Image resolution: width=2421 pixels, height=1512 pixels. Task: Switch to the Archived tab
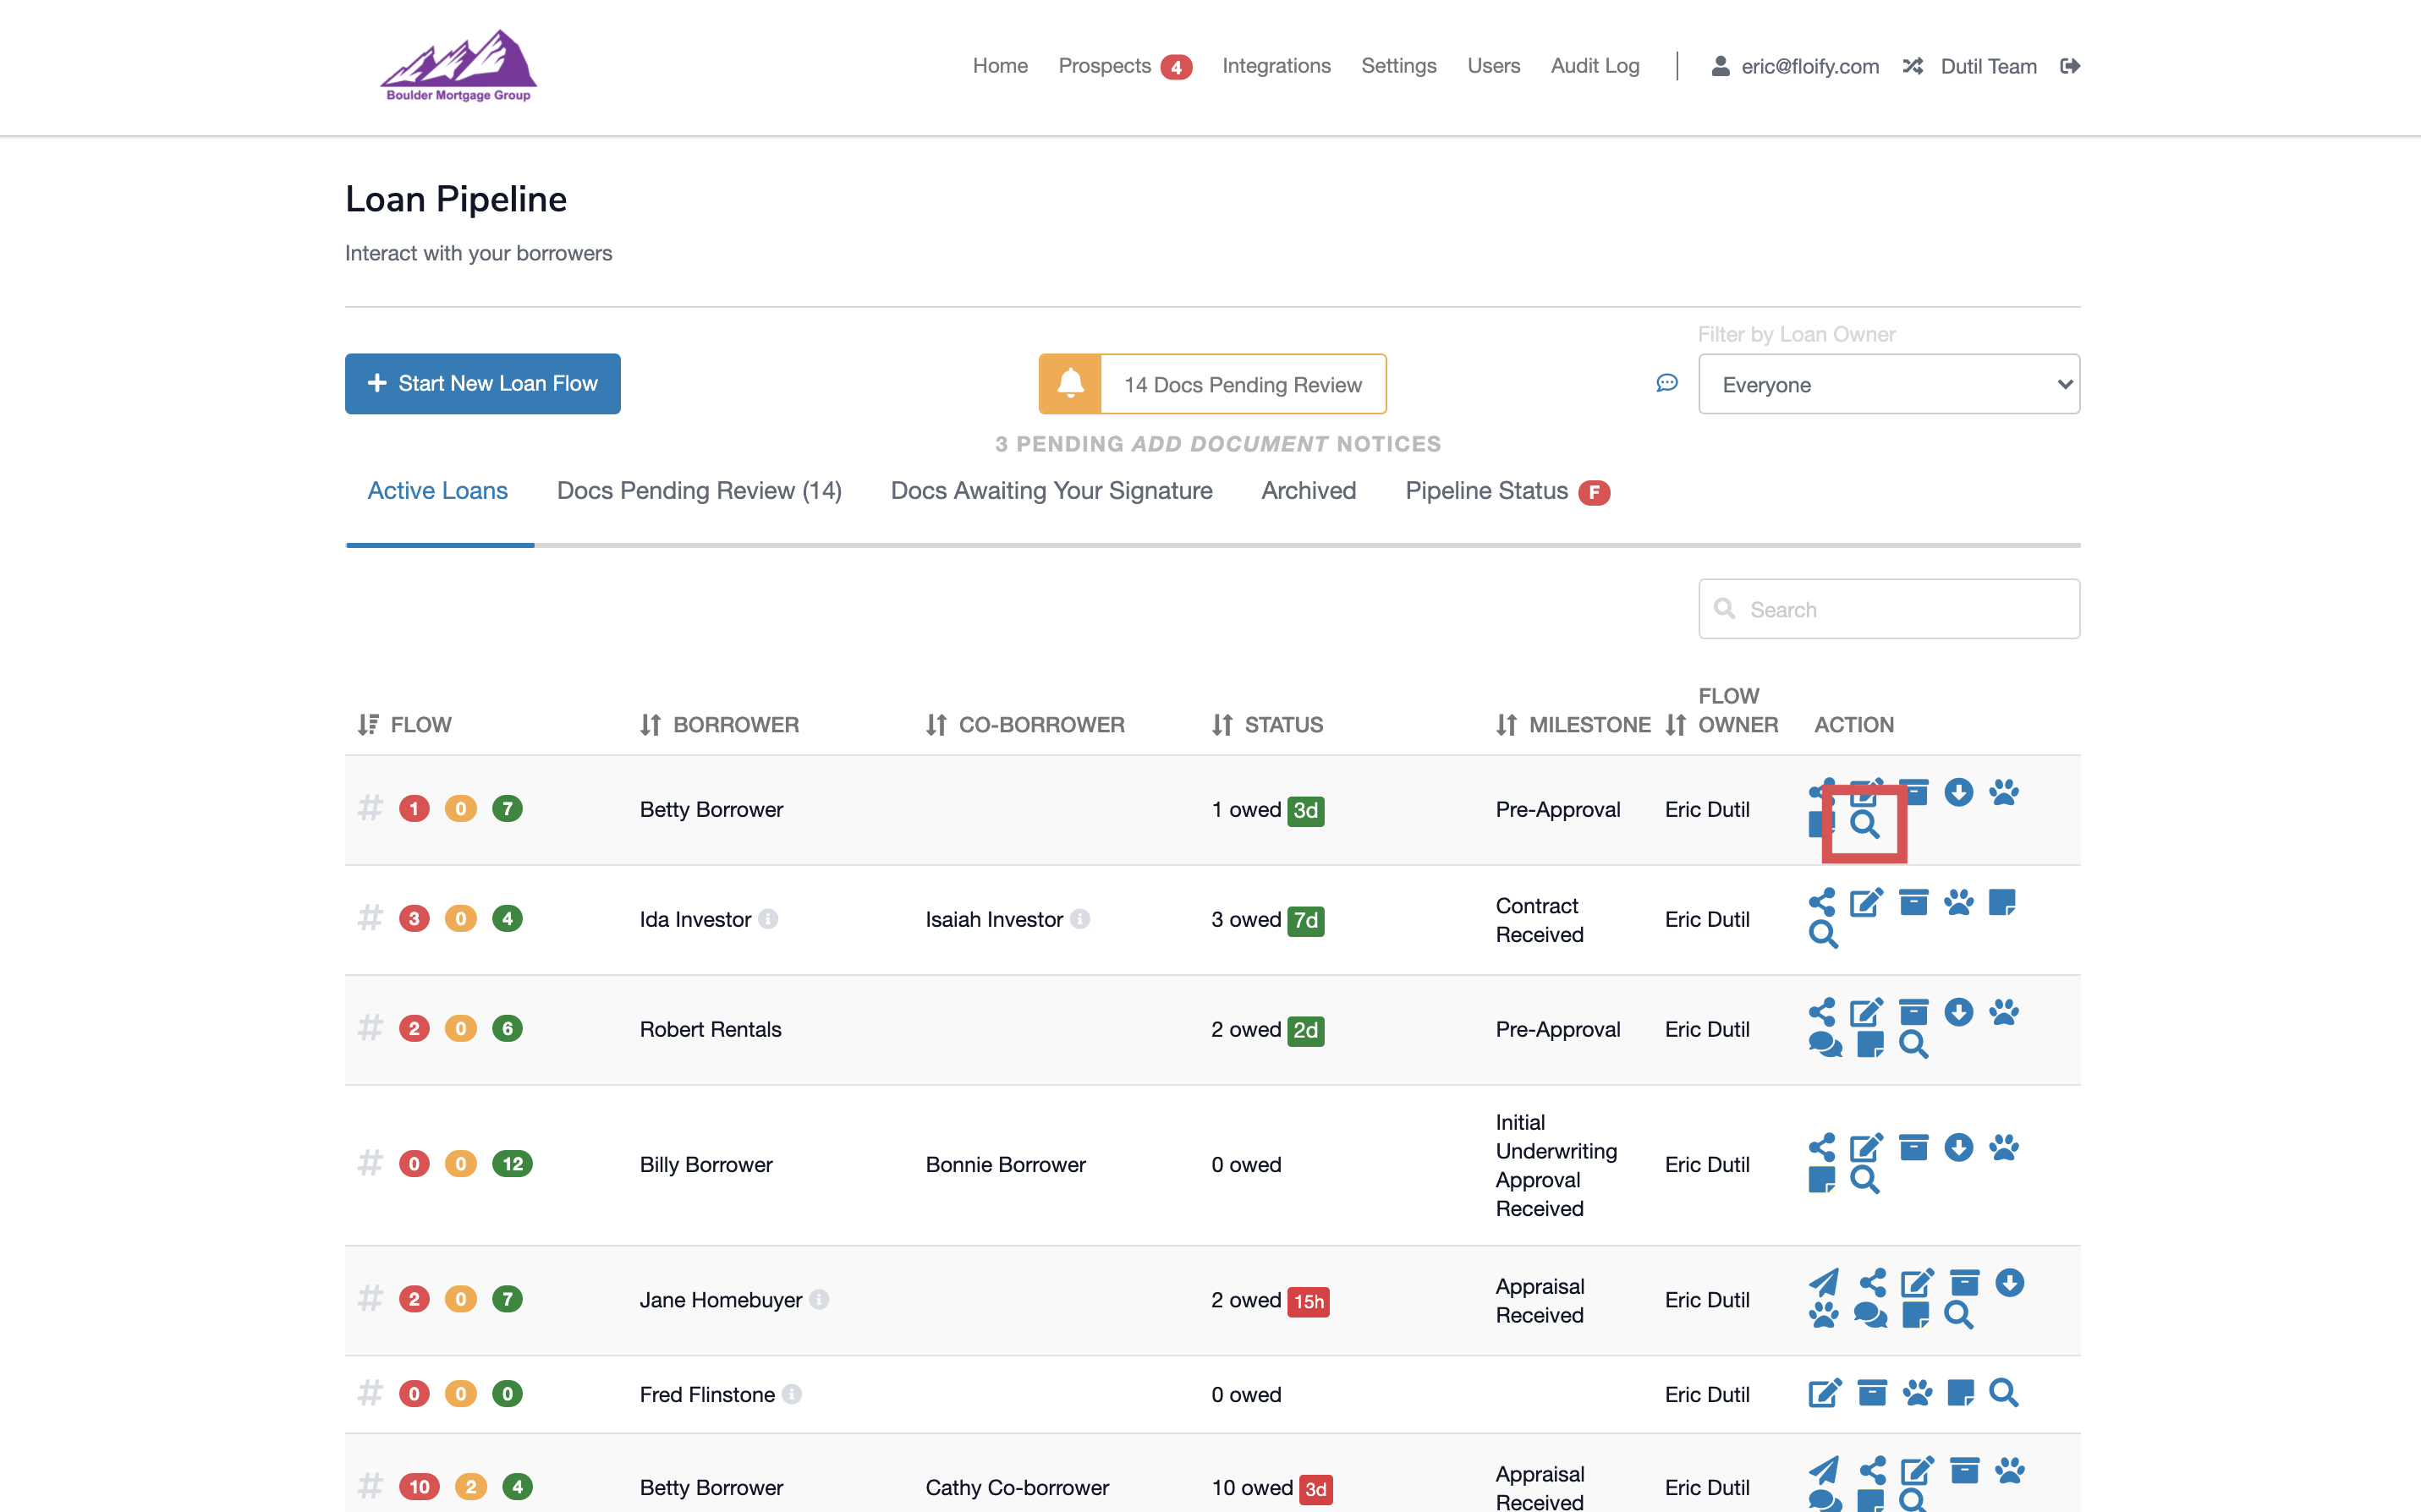coord(1308,491)
